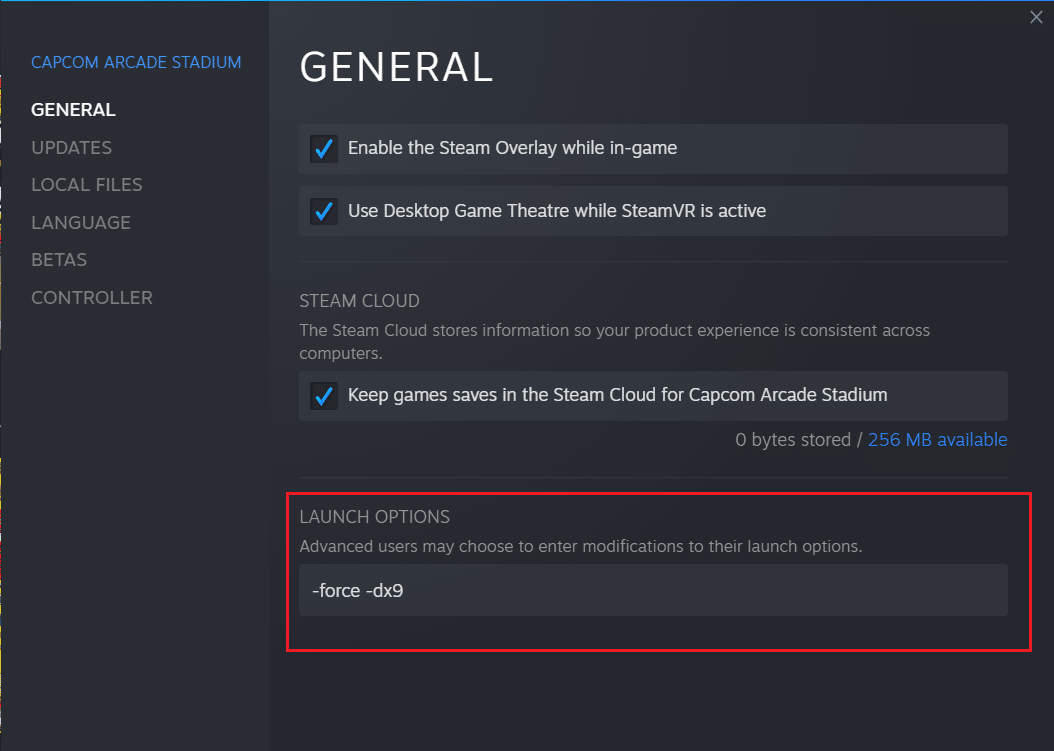1054x751 pixels.
Task: Click the LAUNCH OPTIONS section heading
Action: click(x=375, y=517)
